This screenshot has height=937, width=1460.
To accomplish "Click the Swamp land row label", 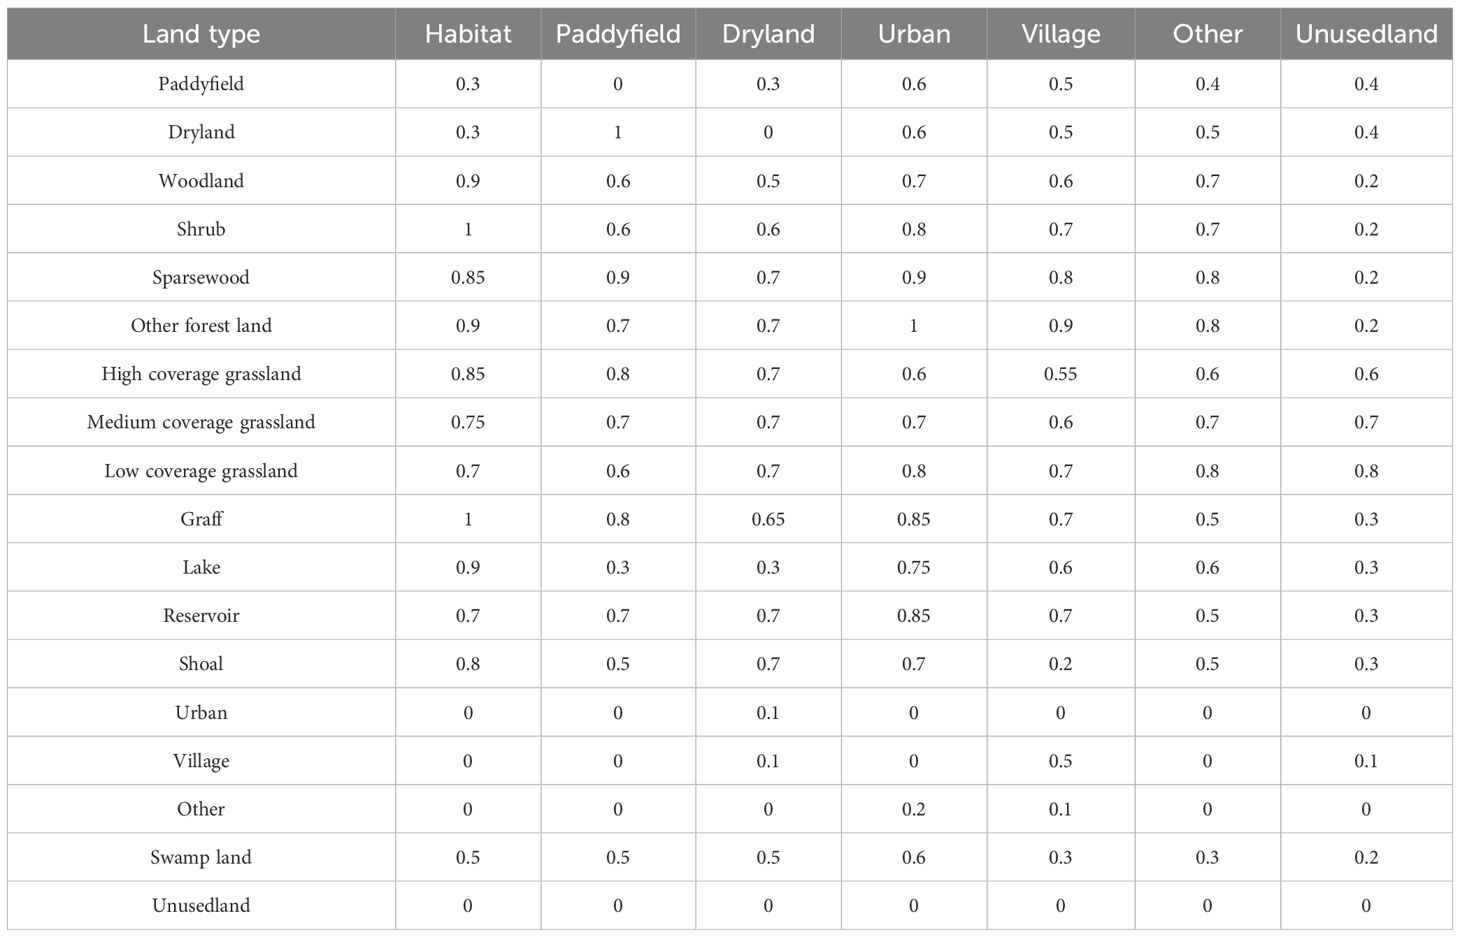I will click(x=201, y=857).
